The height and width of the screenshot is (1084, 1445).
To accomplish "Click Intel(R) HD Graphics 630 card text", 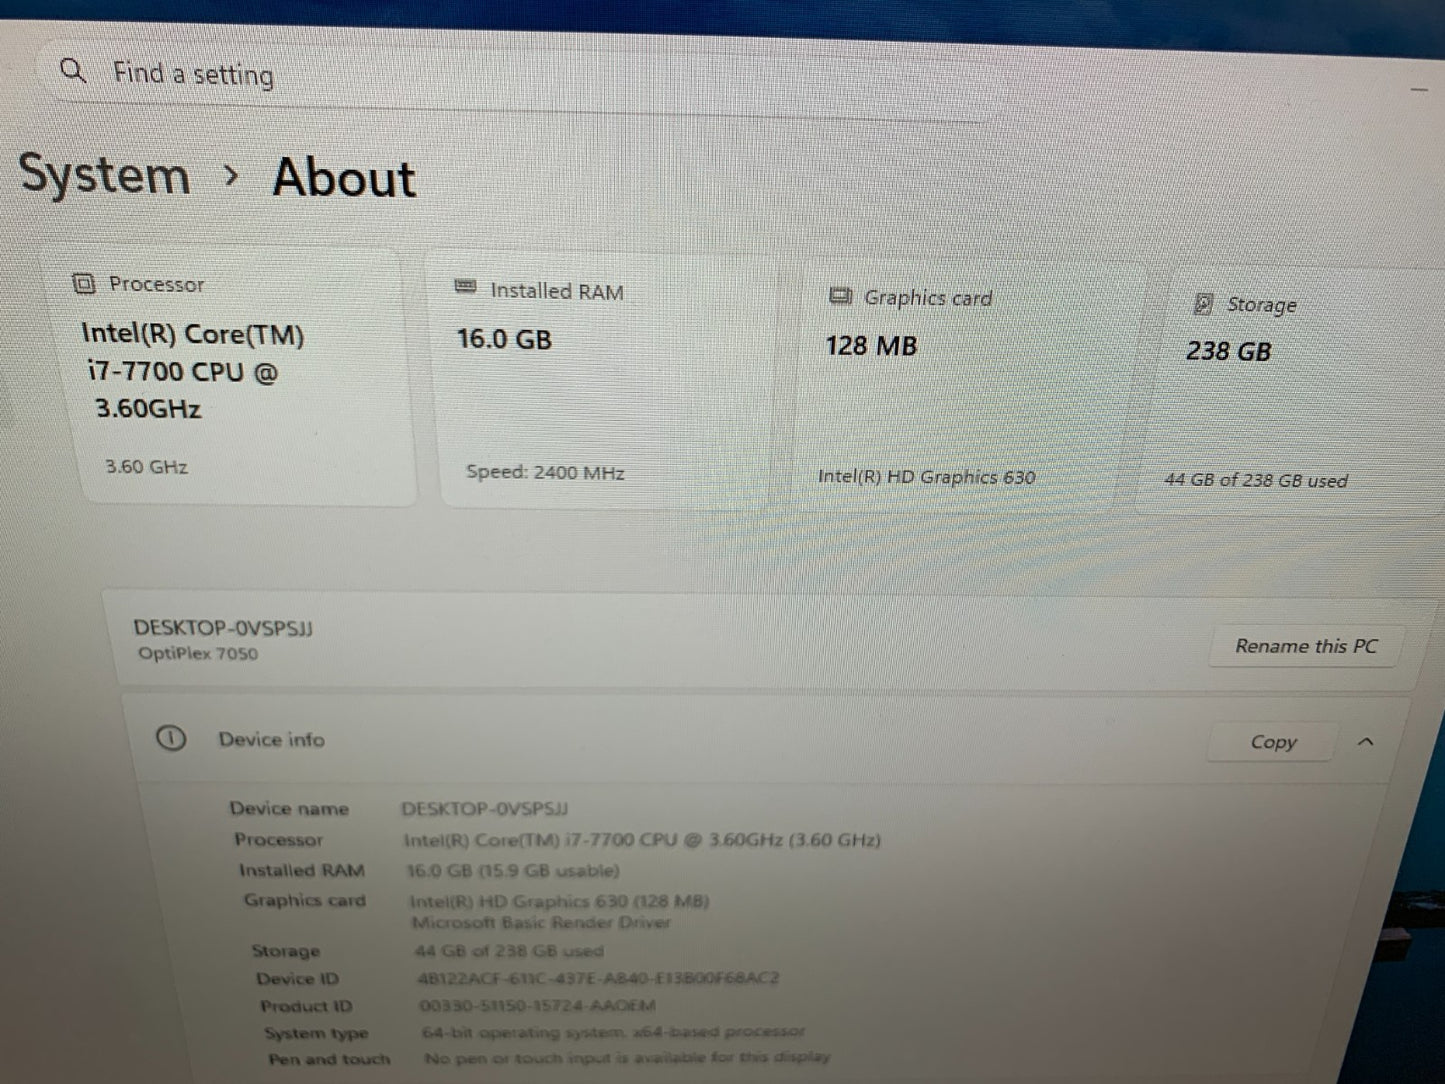I will (926, 477).
